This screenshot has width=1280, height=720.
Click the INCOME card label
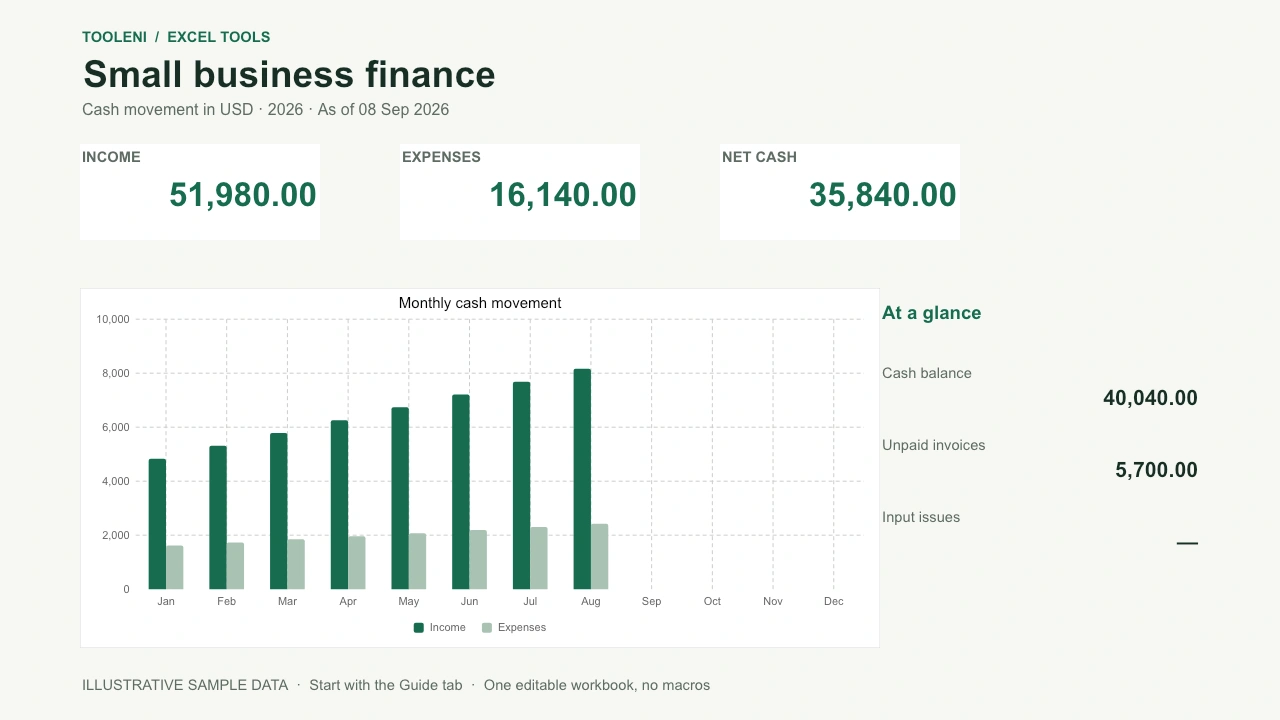111,157
